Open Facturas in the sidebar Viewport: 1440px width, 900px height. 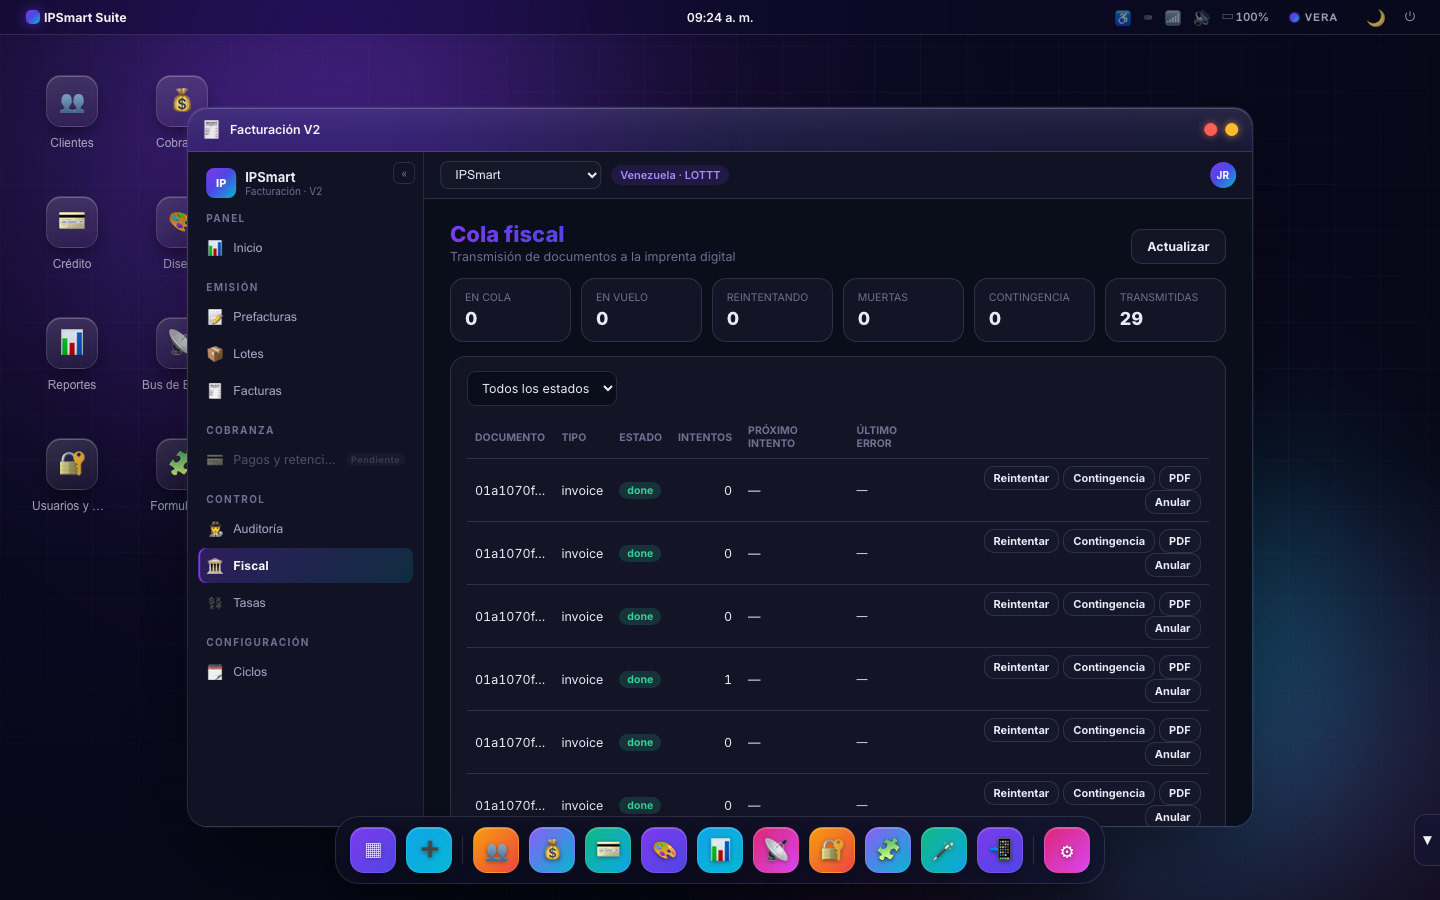pyautogui.click(x=305, y=391)
